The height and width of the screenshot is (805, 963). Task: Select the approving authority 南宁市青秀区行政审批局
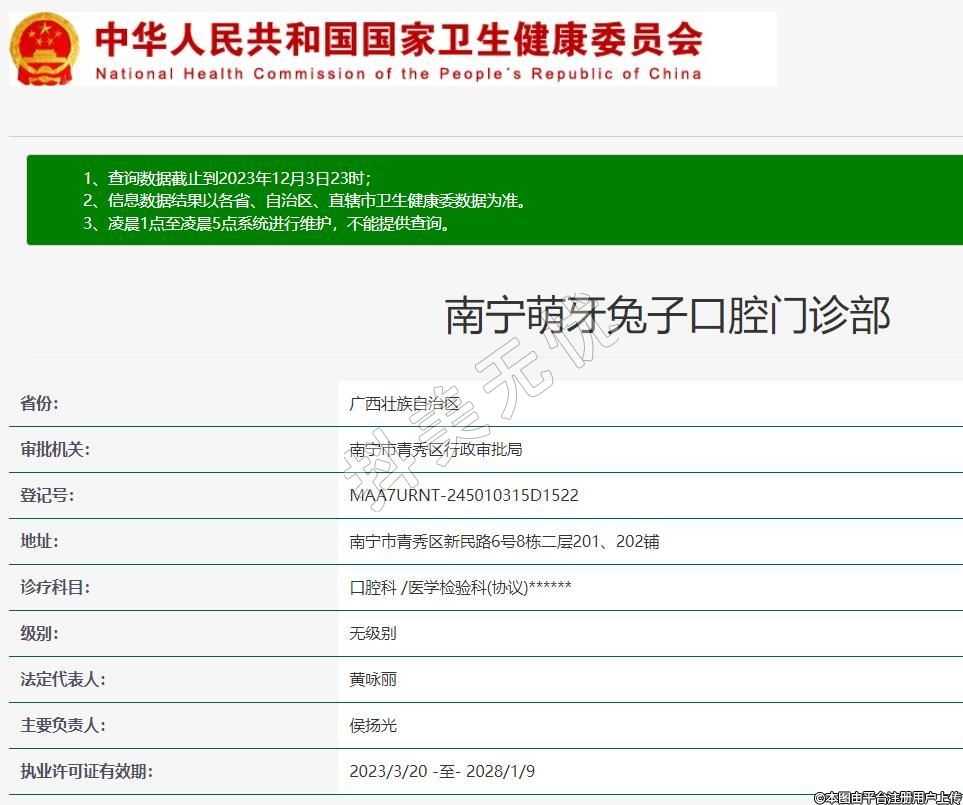[x=436, y=450]
